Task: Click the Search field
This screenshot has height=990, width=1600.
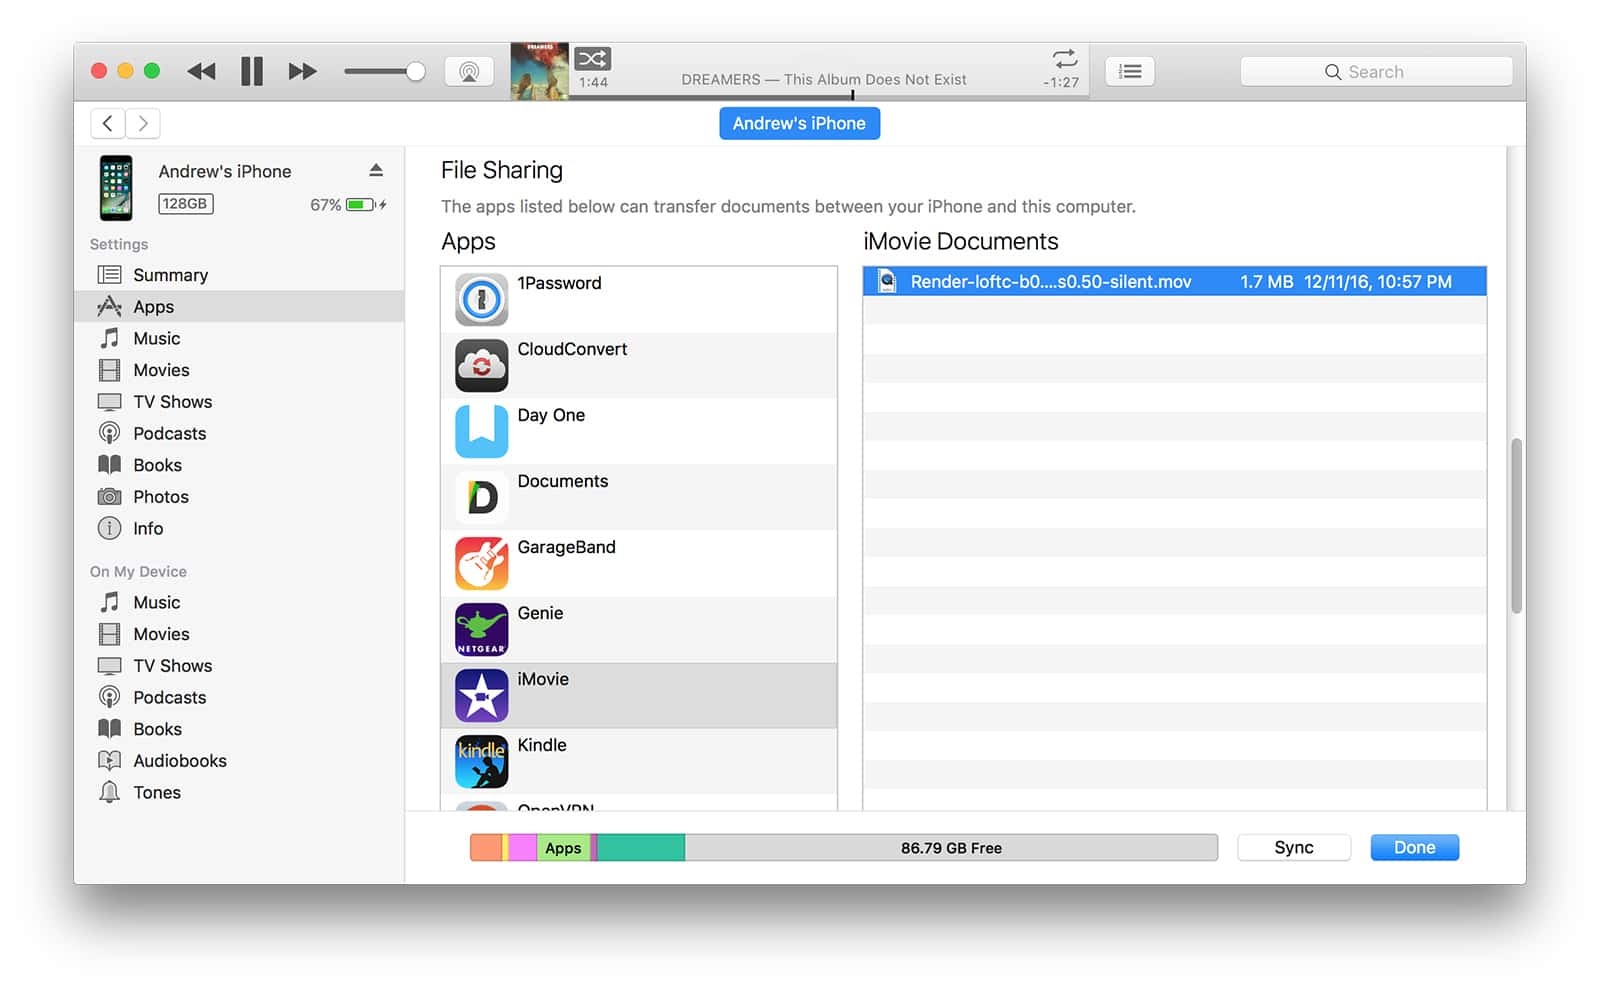Action: pos(1376,72)
